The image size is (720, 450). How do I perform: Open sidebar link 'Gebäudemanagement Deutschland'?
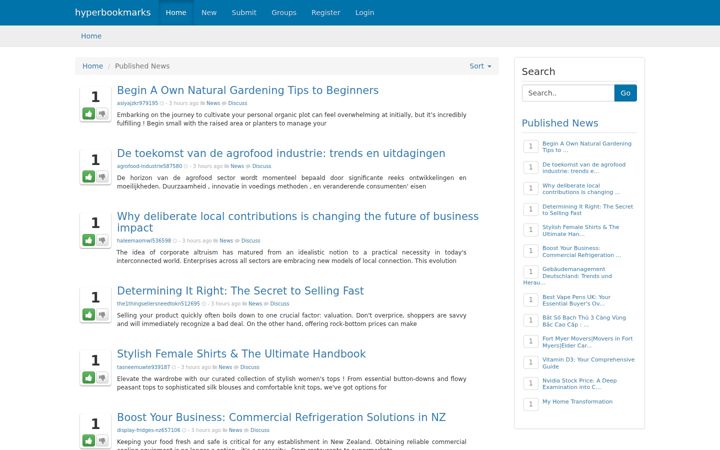click(577, 276)
